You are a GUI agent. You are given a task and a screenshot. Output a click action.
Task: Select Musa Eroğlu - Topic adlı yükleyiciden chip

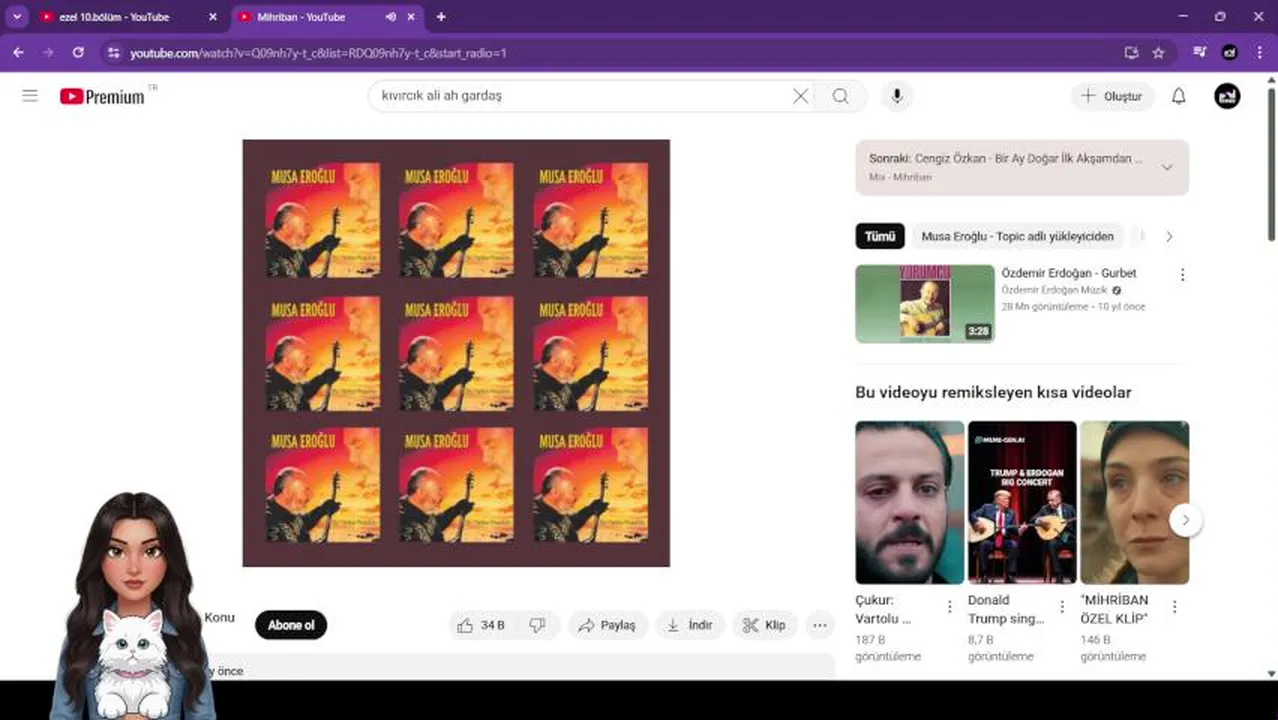pyautogui.click(x=1017, y=237)
